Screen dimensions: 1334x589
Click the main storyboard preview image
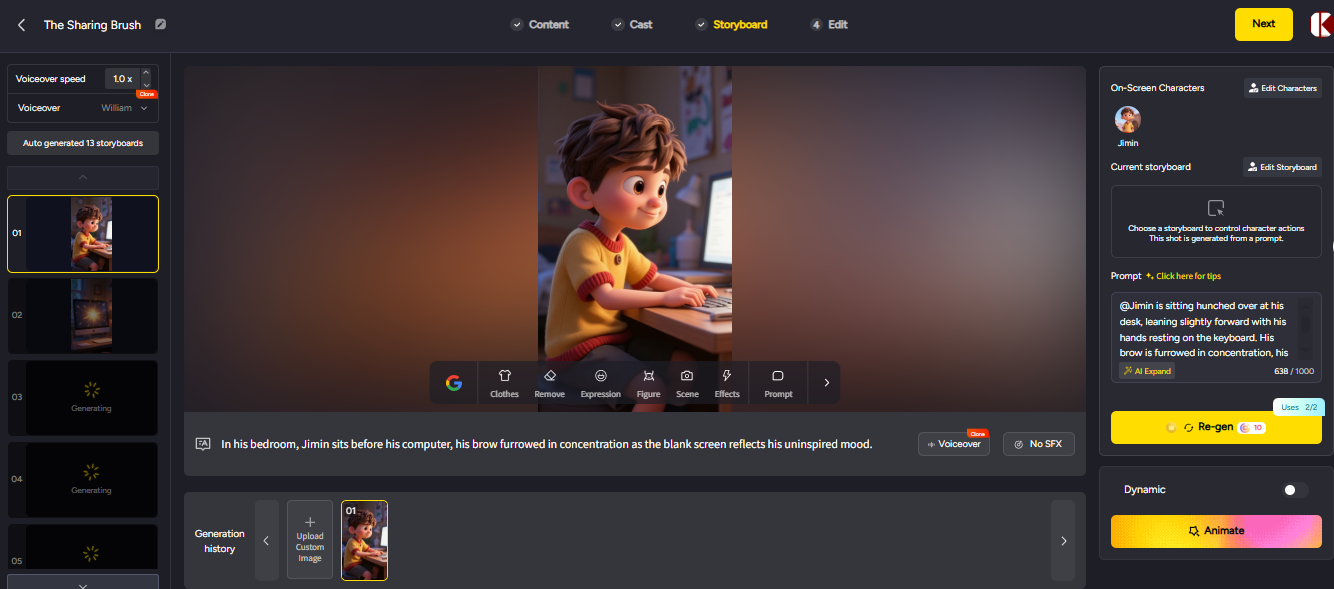point(635,239)
